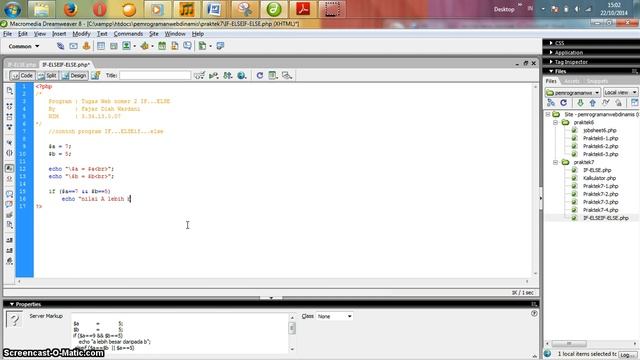Open Adobe Reader from the taskbar

point(303,9)
